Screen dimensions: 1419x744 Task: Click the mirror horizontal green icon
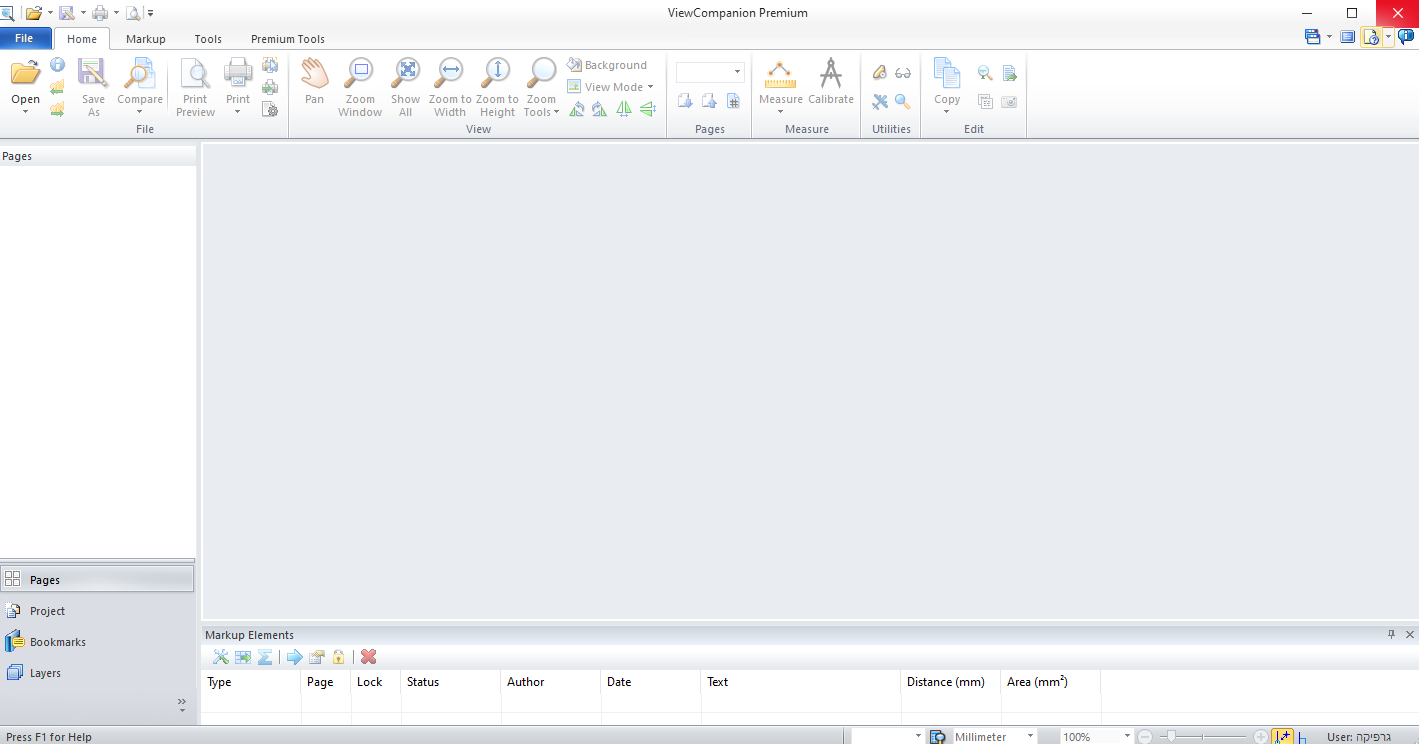(623, 109)
